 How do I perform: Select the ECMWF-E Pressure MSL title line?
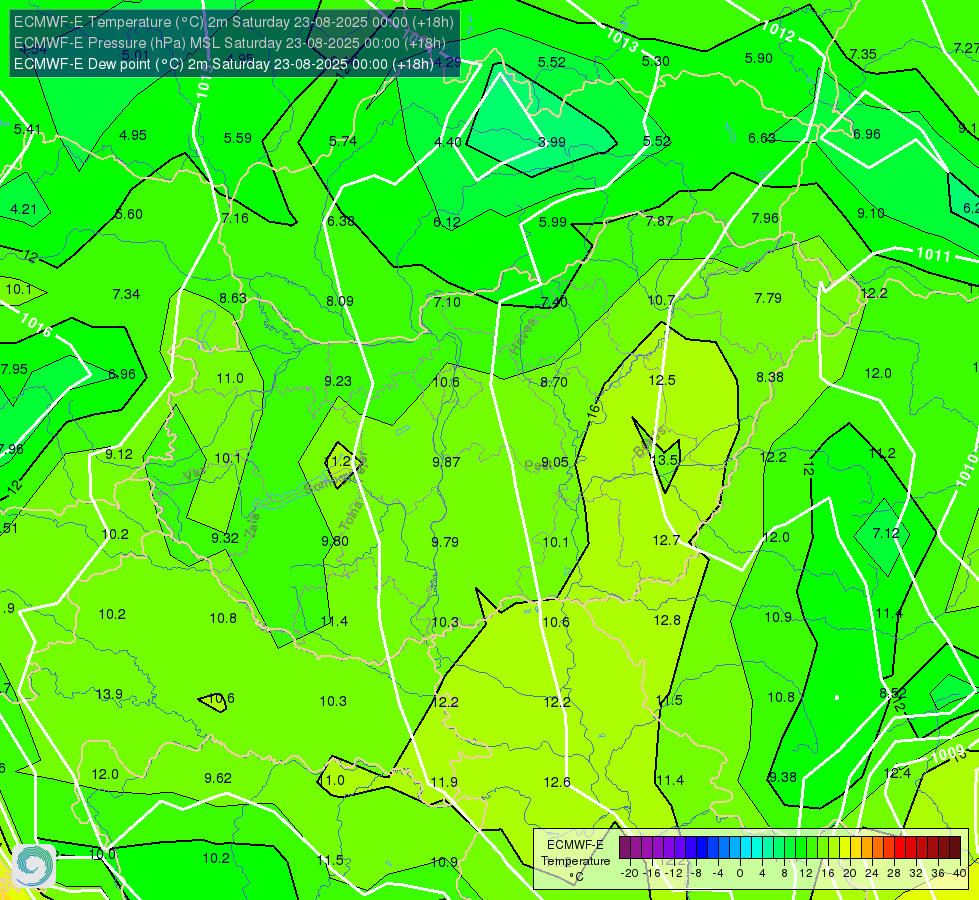click(x=230, y=43)
